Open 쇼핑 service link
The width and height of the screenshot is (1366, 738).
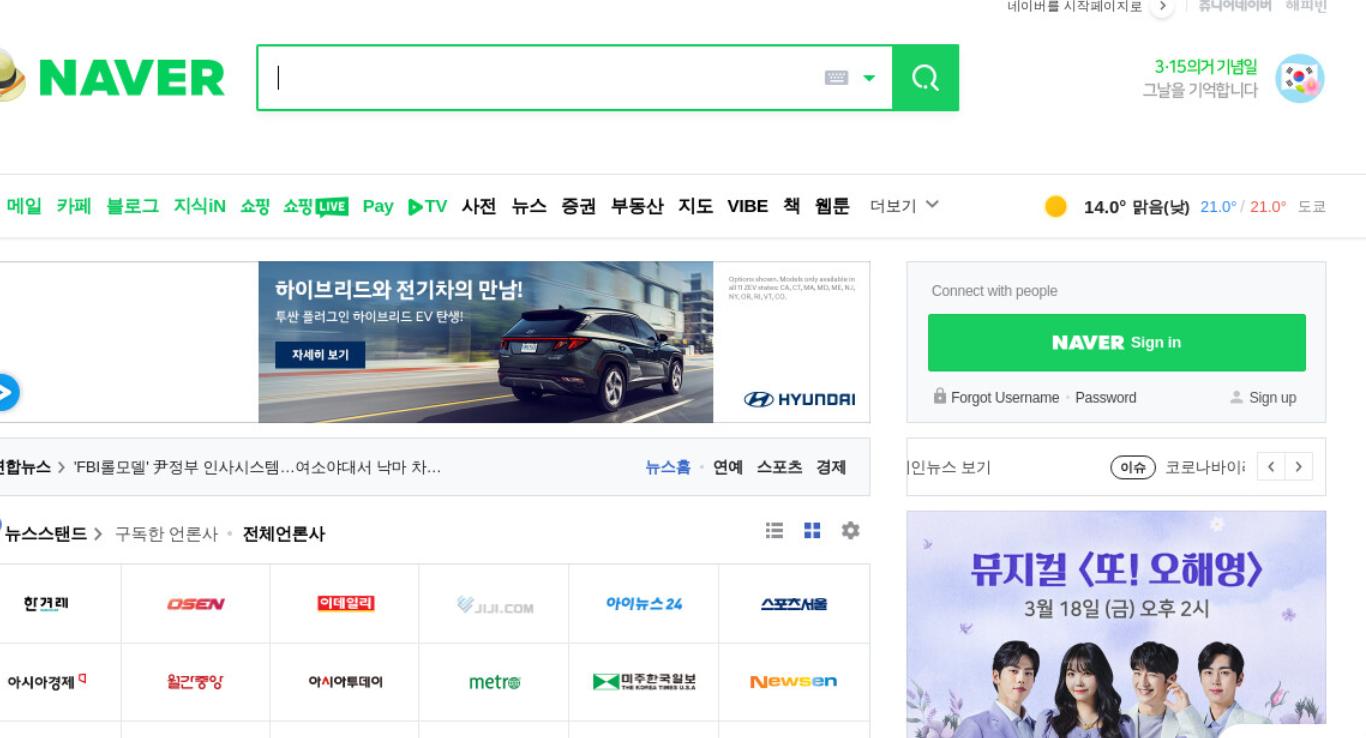[x=255, y=206]
